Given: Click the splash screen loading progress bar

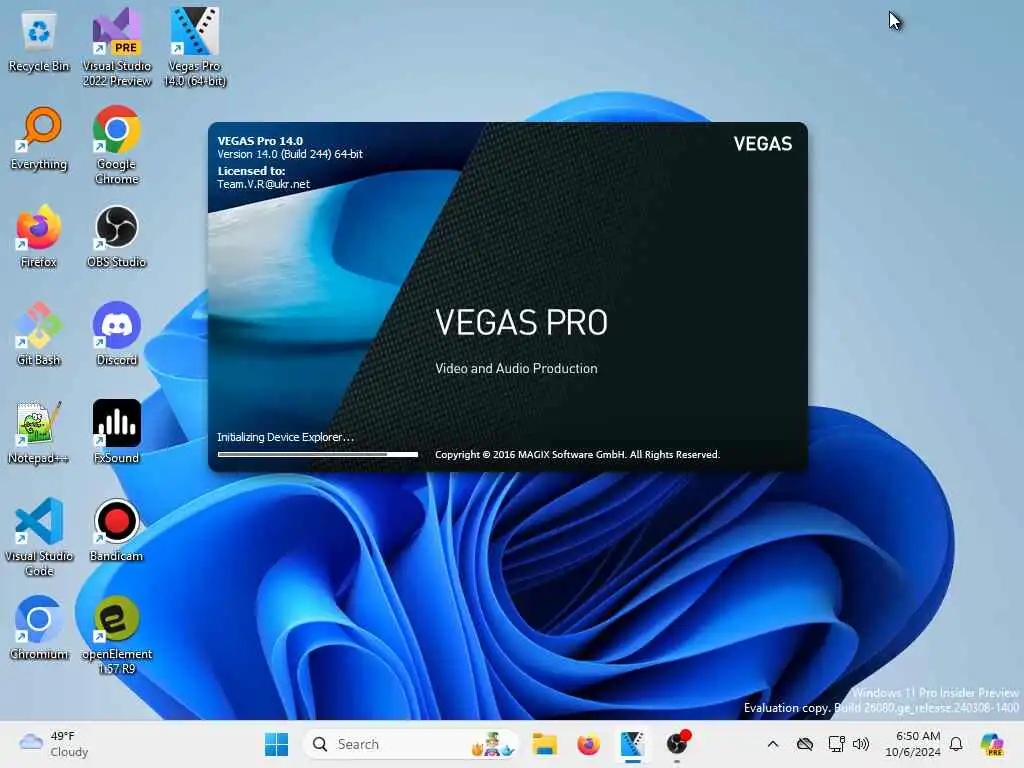Looking at the screenshot, I should click(317, 454).
